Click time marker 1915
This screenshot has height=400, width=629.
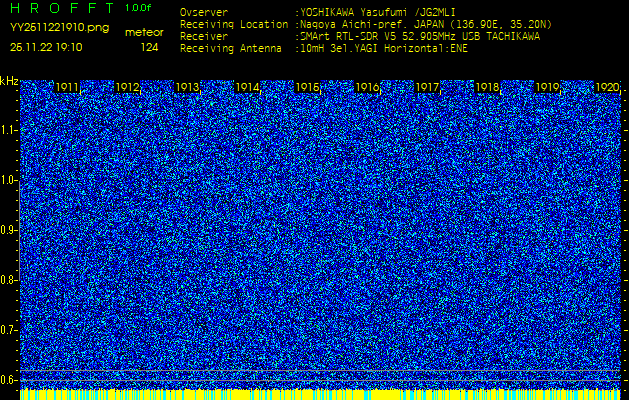pos(307,87)
